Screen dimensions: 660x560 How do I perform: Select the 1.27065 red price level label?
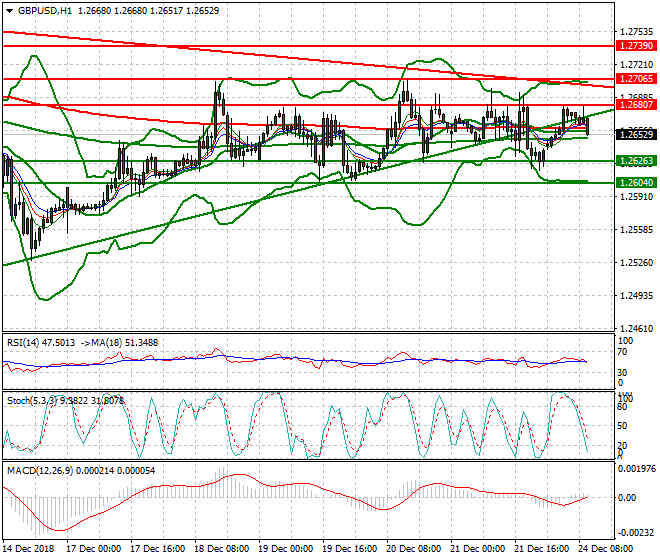636,79
